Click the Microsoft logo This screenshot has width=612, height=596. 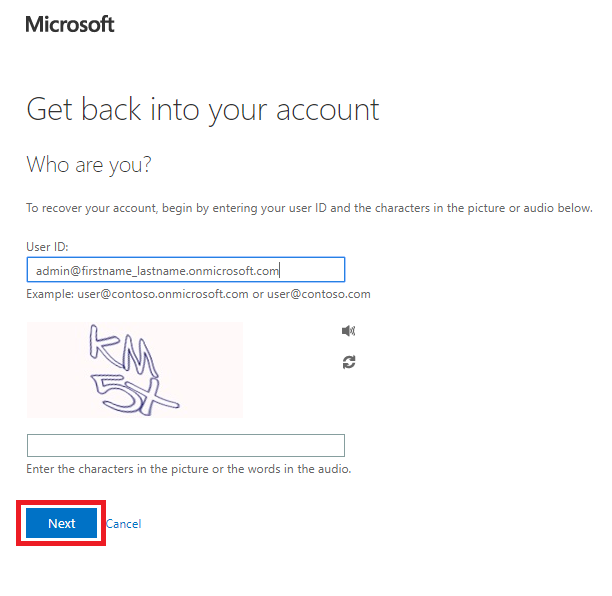pyautogui.click(x=70, y=24)
